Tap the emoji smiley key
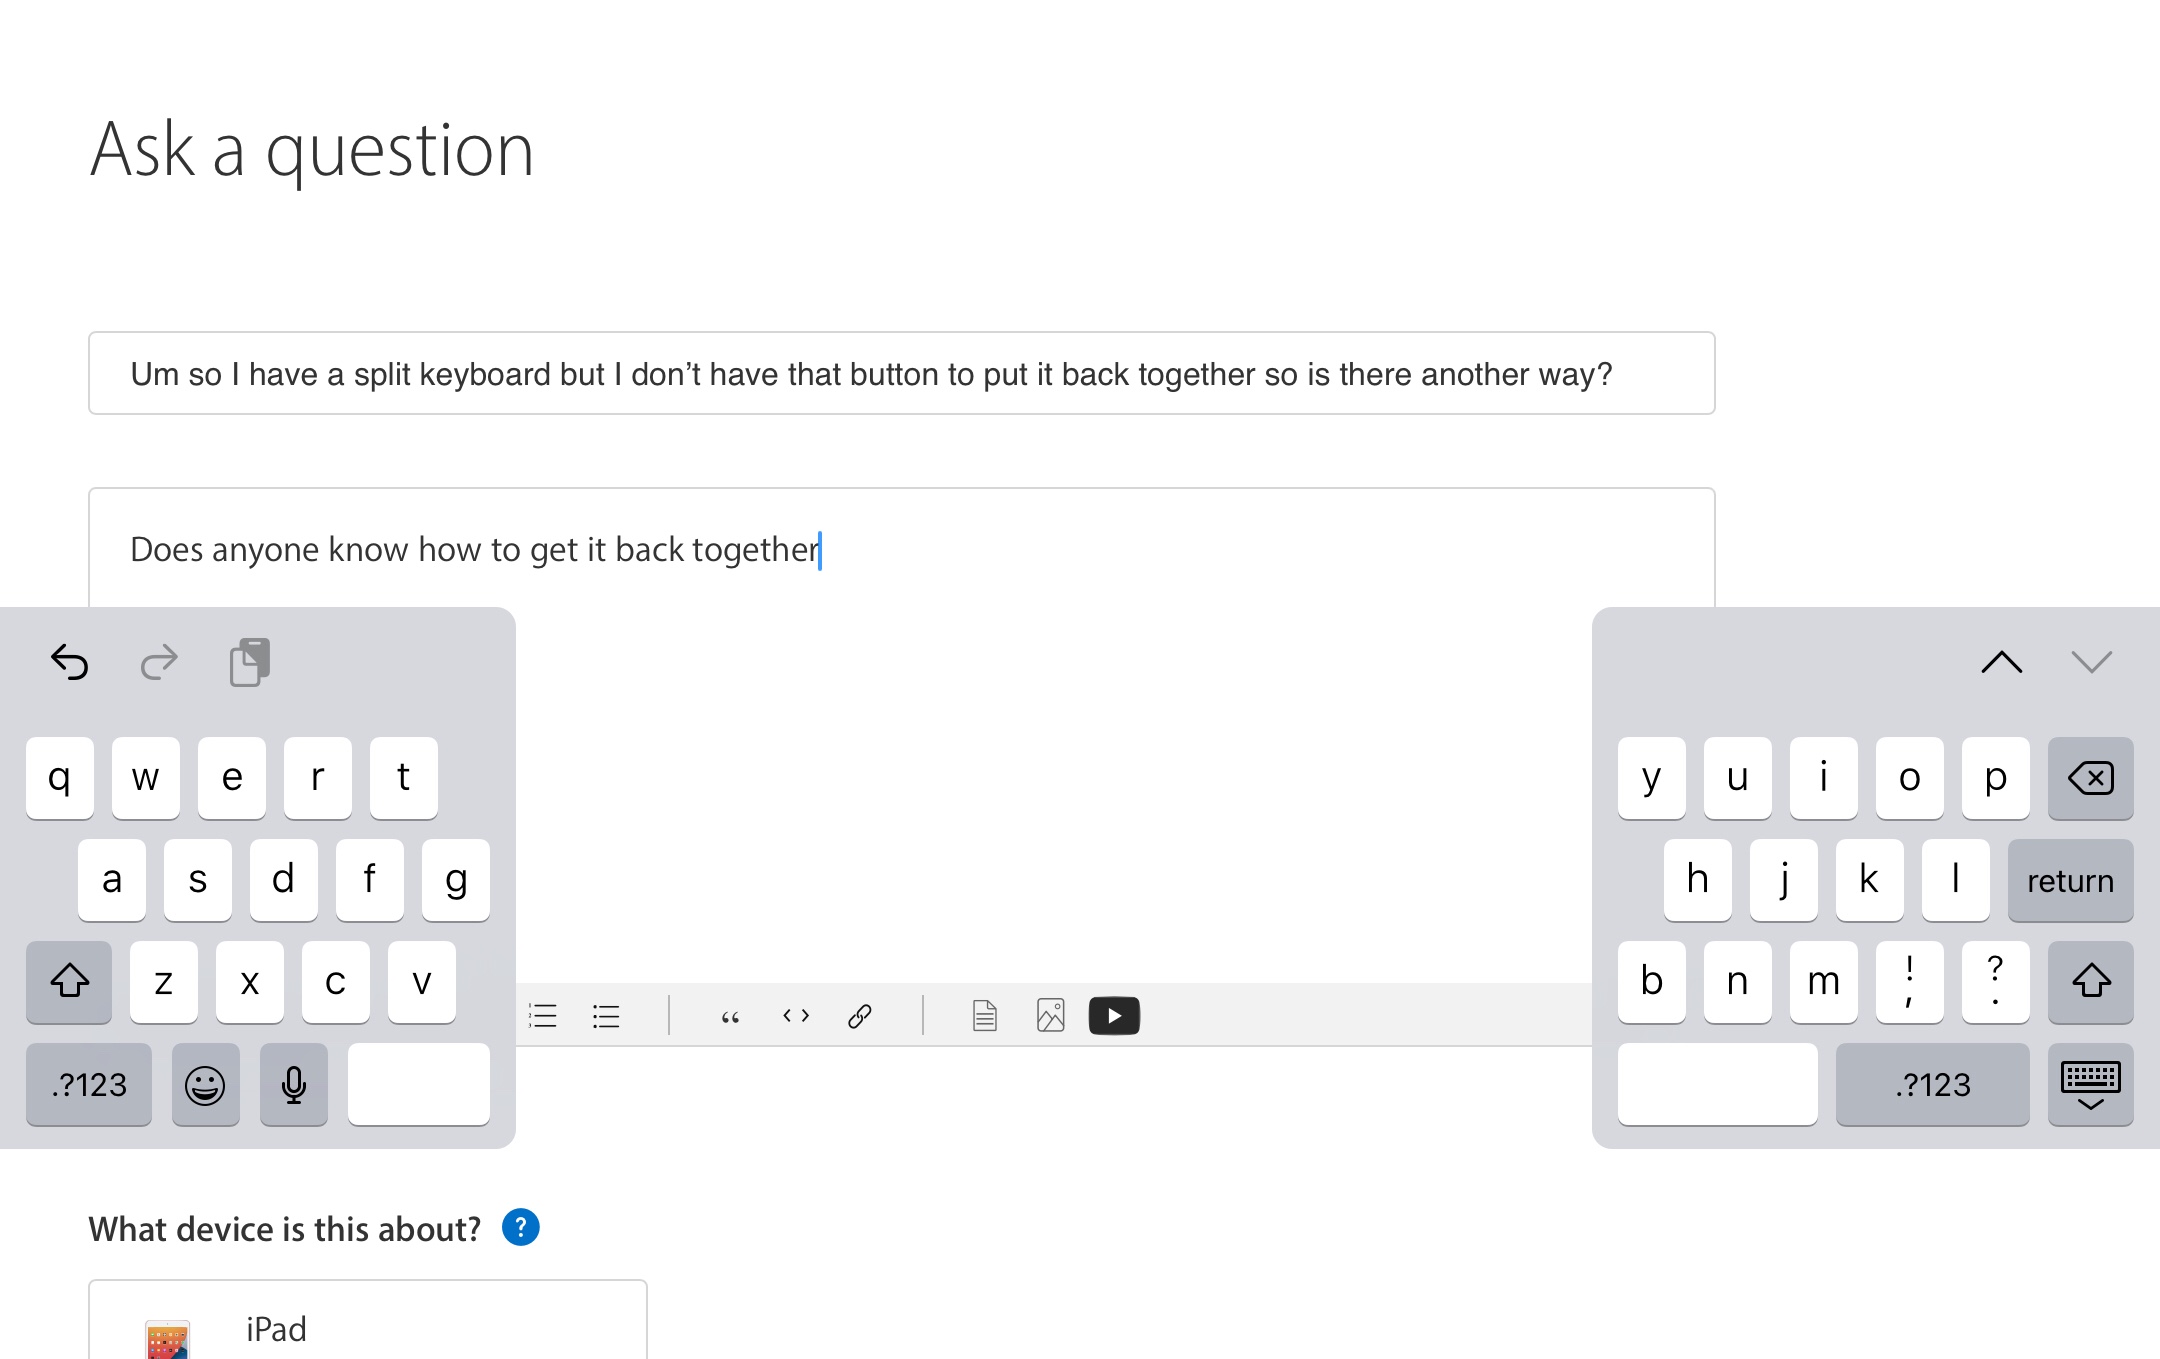This screenshot has width=2160, height=1359. tap(205, 1085)
